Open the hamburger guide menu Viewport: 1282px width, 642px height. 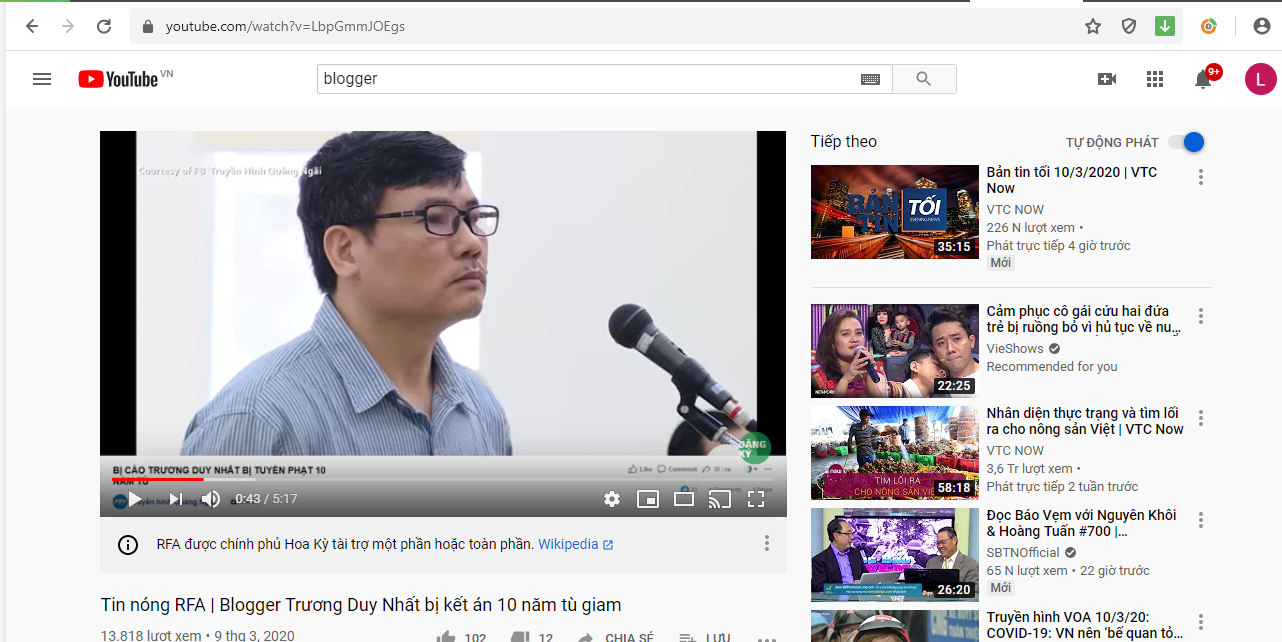coord(42,79)
